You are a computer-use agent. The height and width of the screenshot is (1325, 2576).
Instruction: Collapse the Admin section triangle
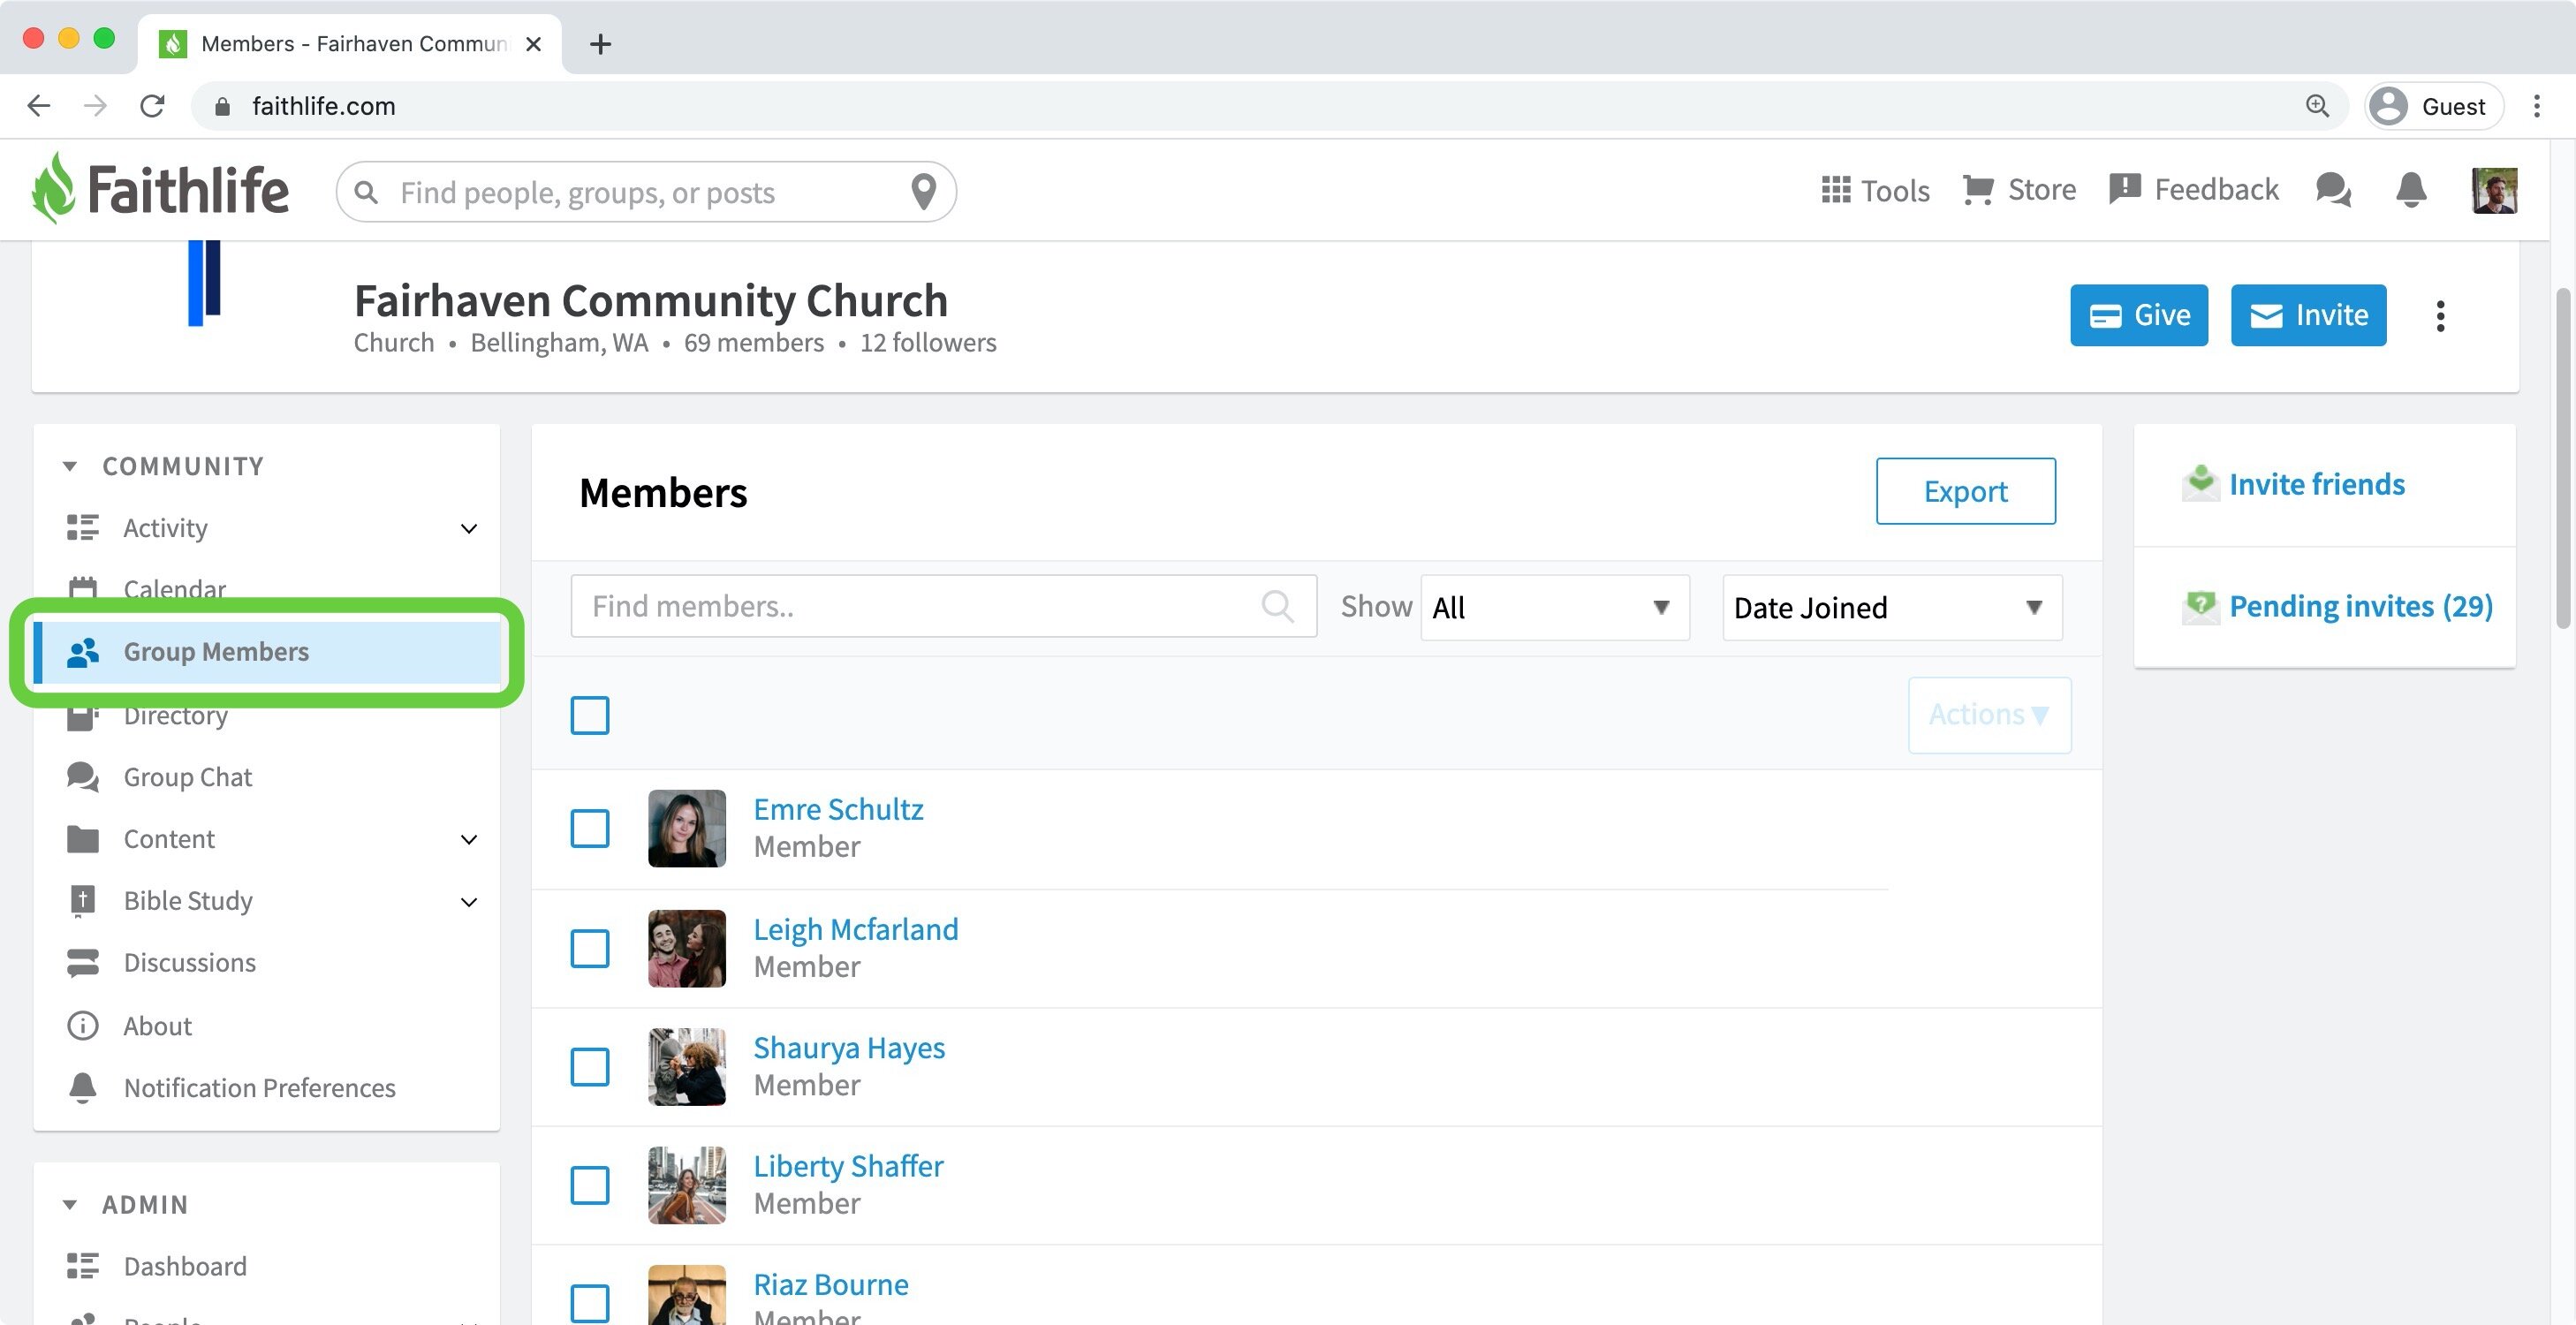click(69, 1204)
